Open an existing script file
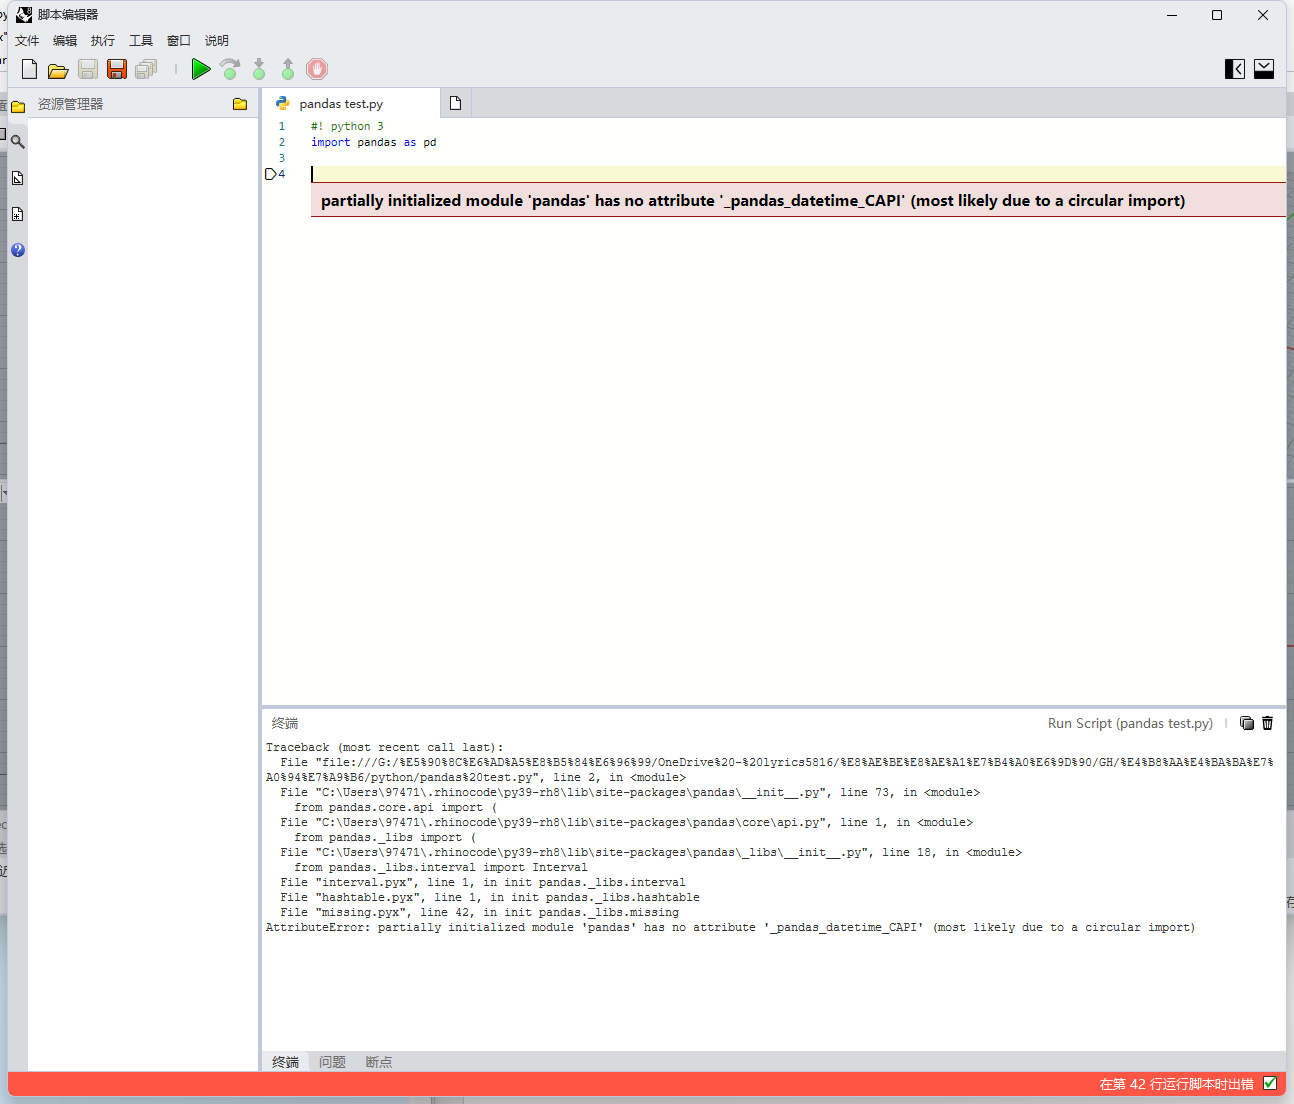Screen dimensions: 1294x1104 [58, 69]
